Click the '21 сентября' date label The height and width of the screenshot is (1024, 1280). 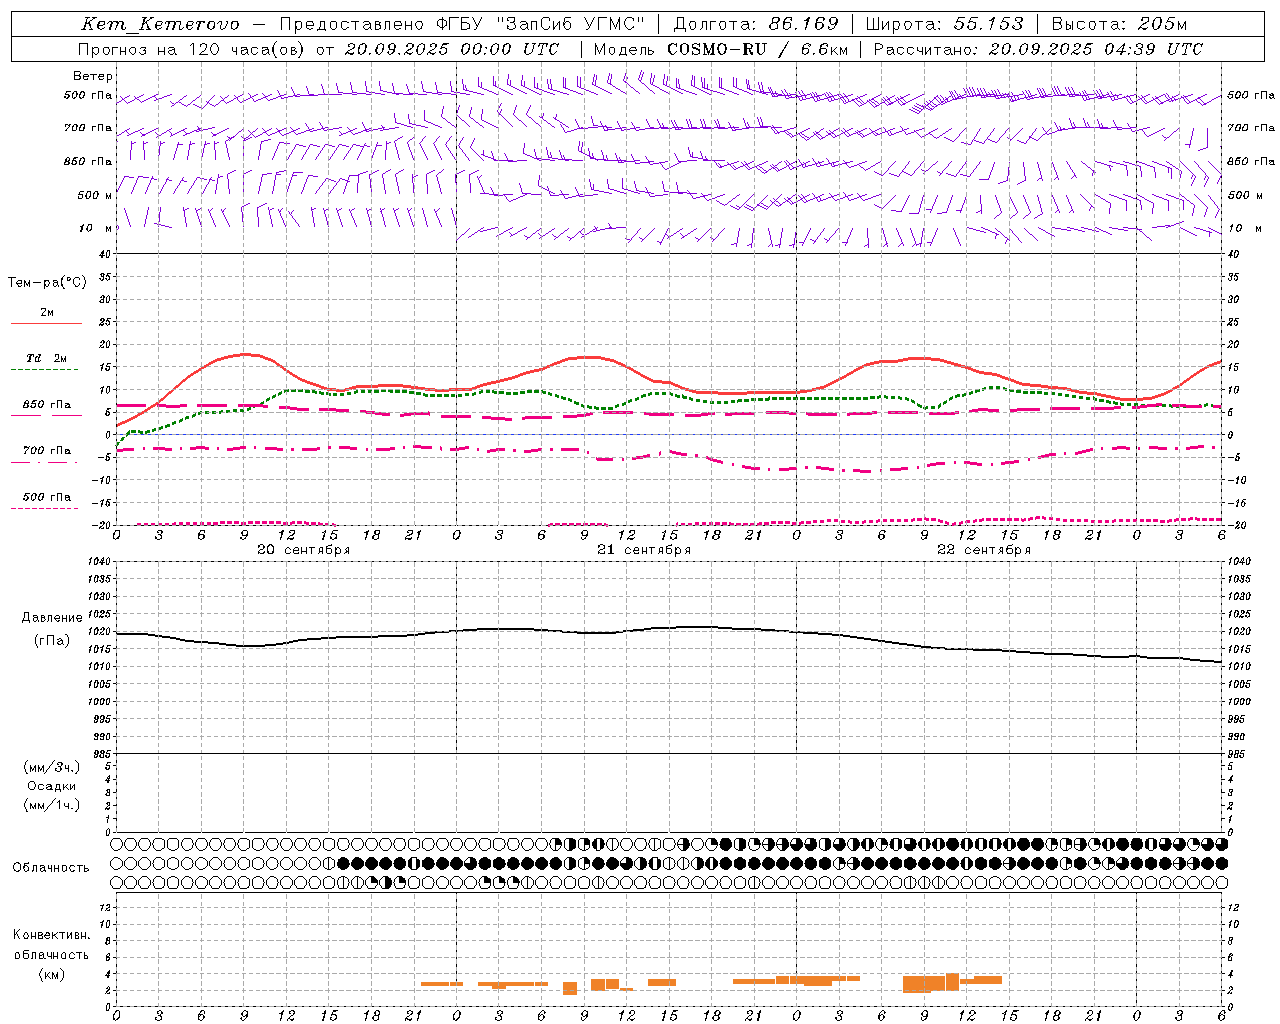pos(644,550)
